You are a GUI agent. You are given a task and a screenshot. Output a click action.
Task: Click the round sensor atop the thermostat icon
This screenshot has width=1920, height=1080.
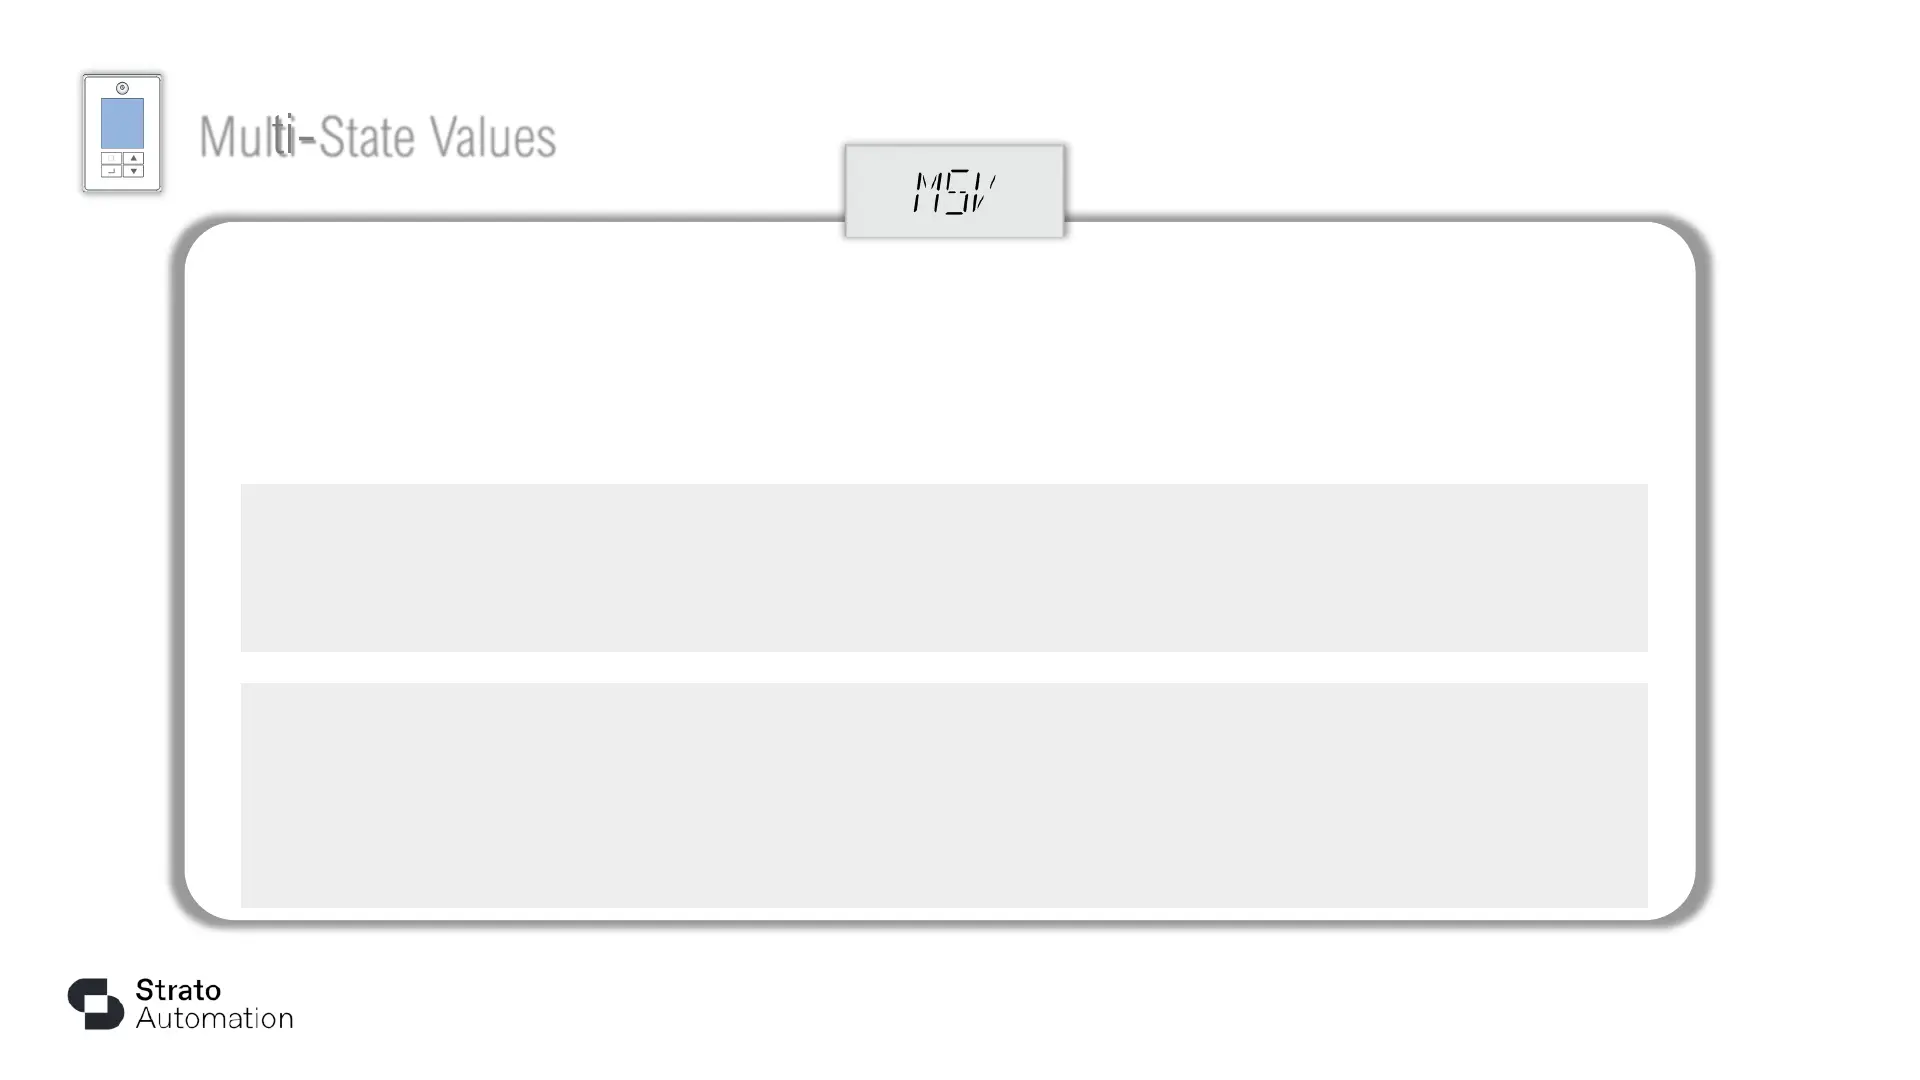point(122,88)
